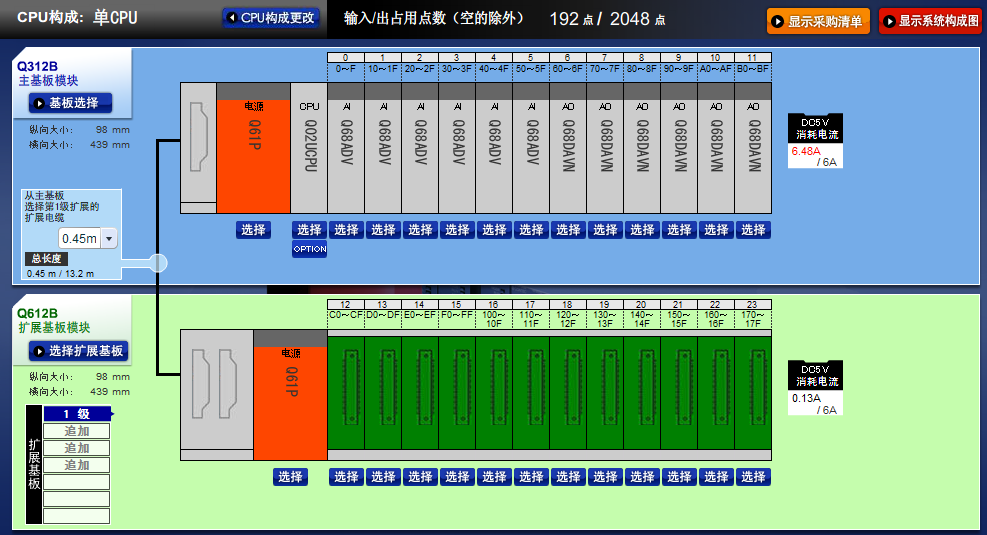Click the first 追加 entry to add extension base
This screenshot has height=535, width=987.
point(77,431)
